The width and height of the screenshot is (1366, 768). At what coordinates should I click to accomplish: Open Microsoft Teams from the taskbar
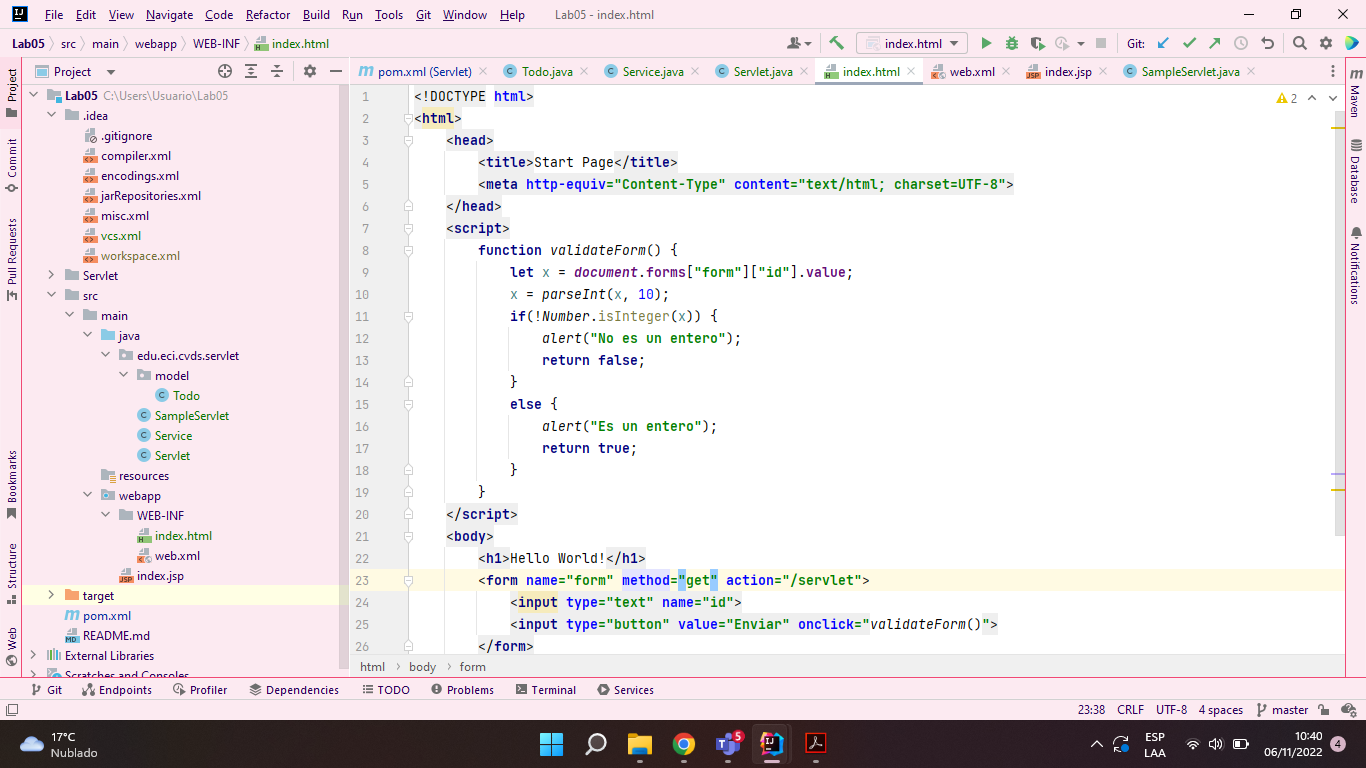[x=728, y=744]
